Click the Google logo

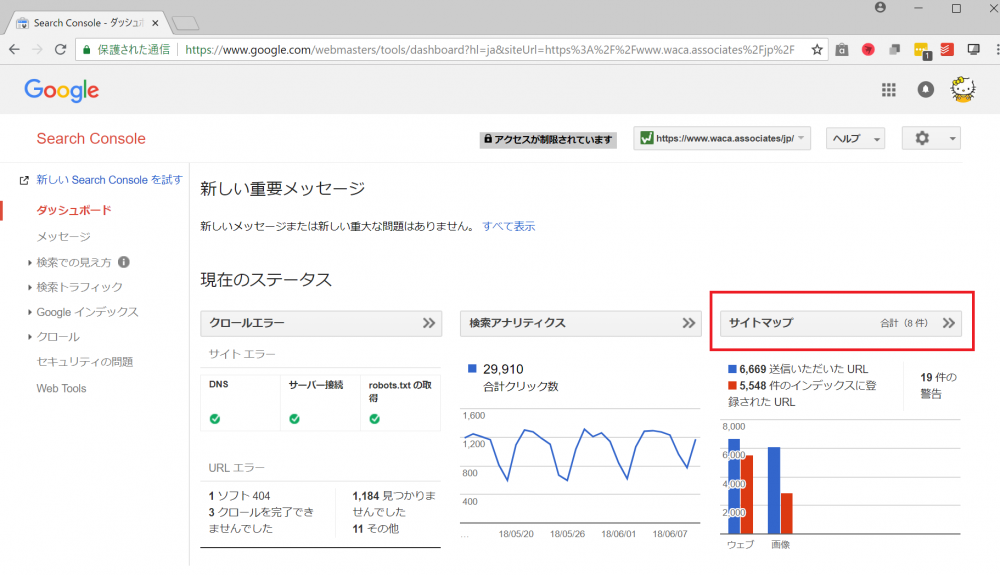(x=61, y=91)
